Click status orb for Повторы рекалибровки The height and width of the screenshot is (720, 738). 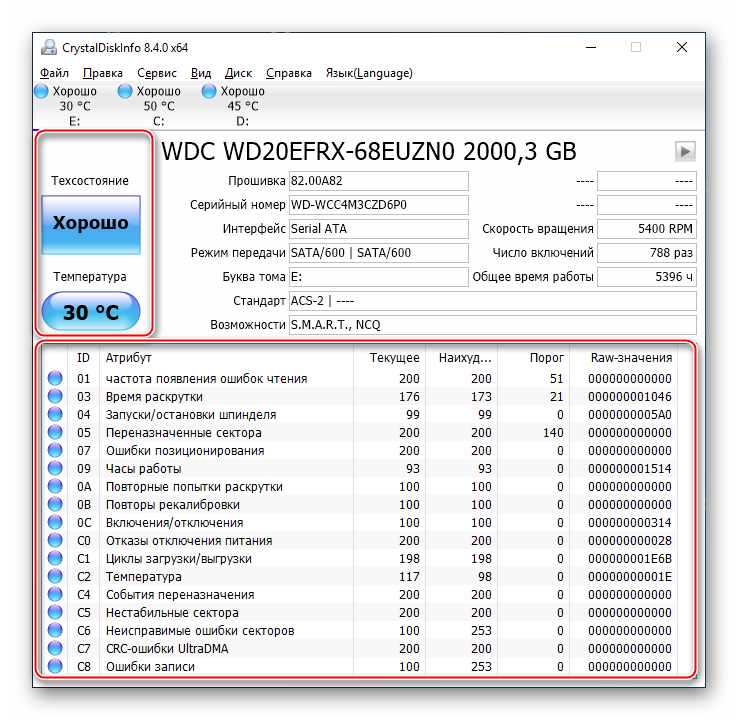tap(55, 504)
